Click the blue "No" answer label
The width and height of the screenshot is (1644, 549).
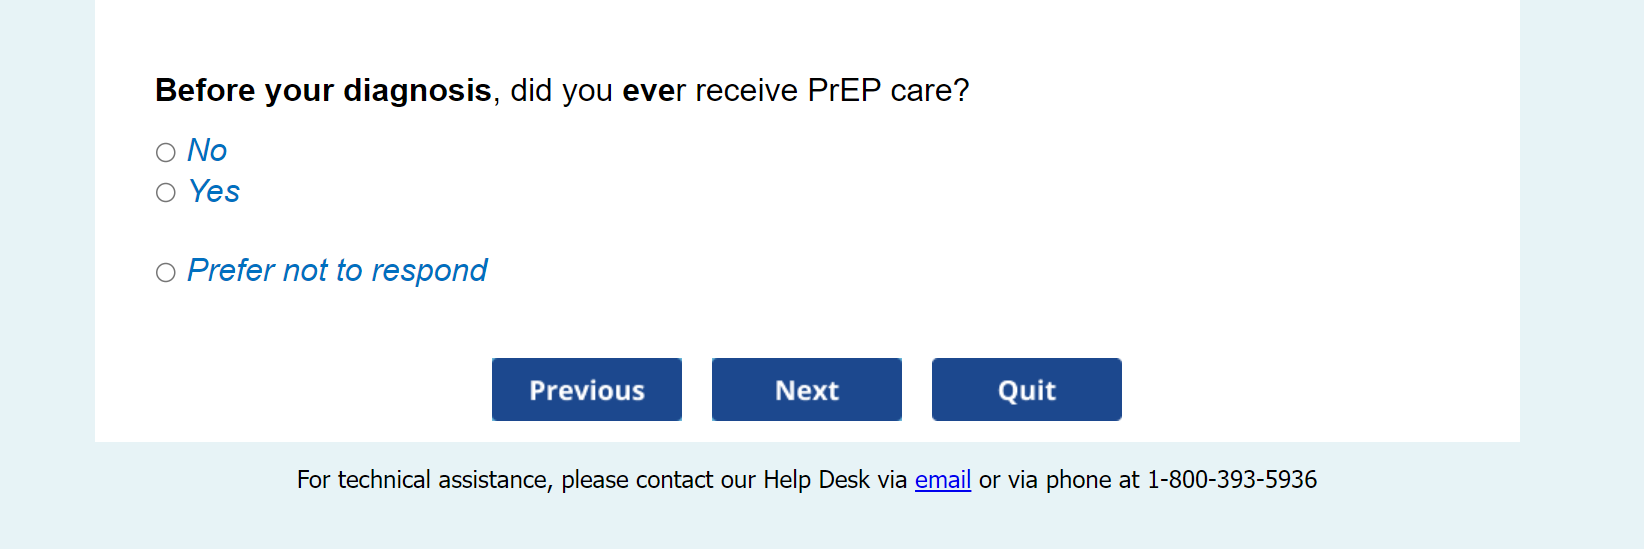click(x=207, y=150)
